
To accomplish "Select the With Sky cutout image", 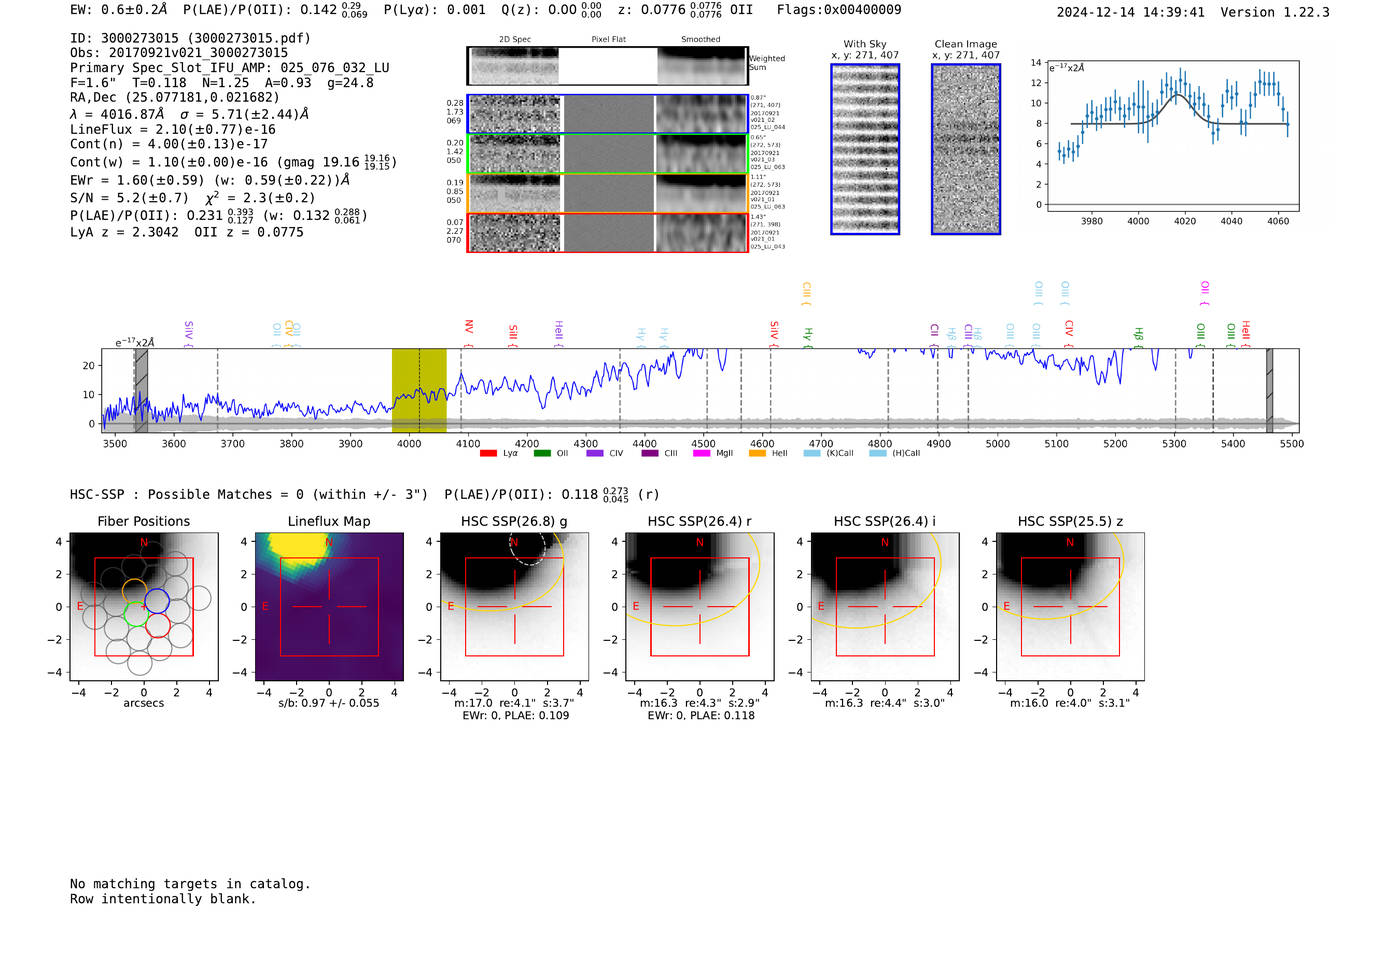I will click(x=865, y=149).
